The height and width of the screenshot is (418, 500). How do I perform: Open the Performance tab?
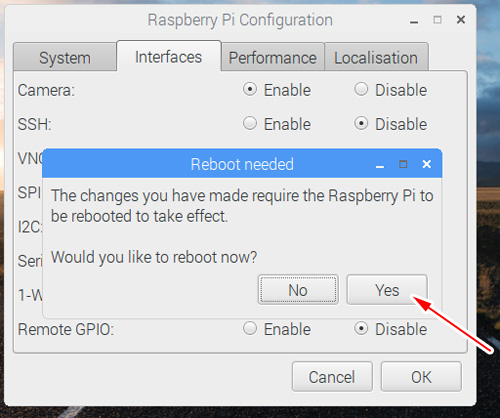(273, 57)
